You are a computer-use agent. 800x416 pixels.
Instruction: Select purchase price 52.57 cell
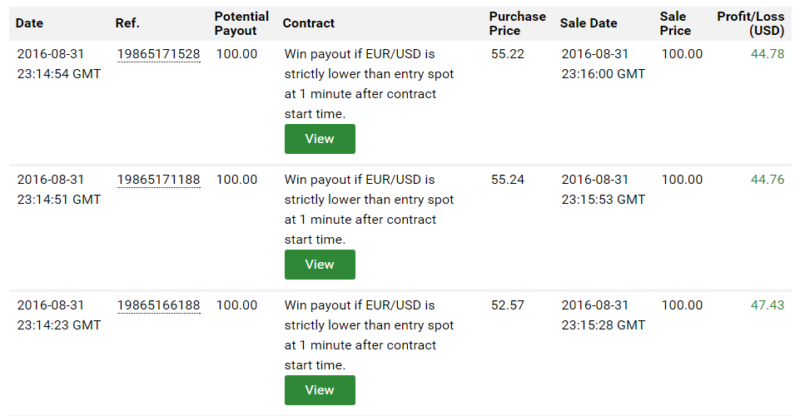pos(508,305)
